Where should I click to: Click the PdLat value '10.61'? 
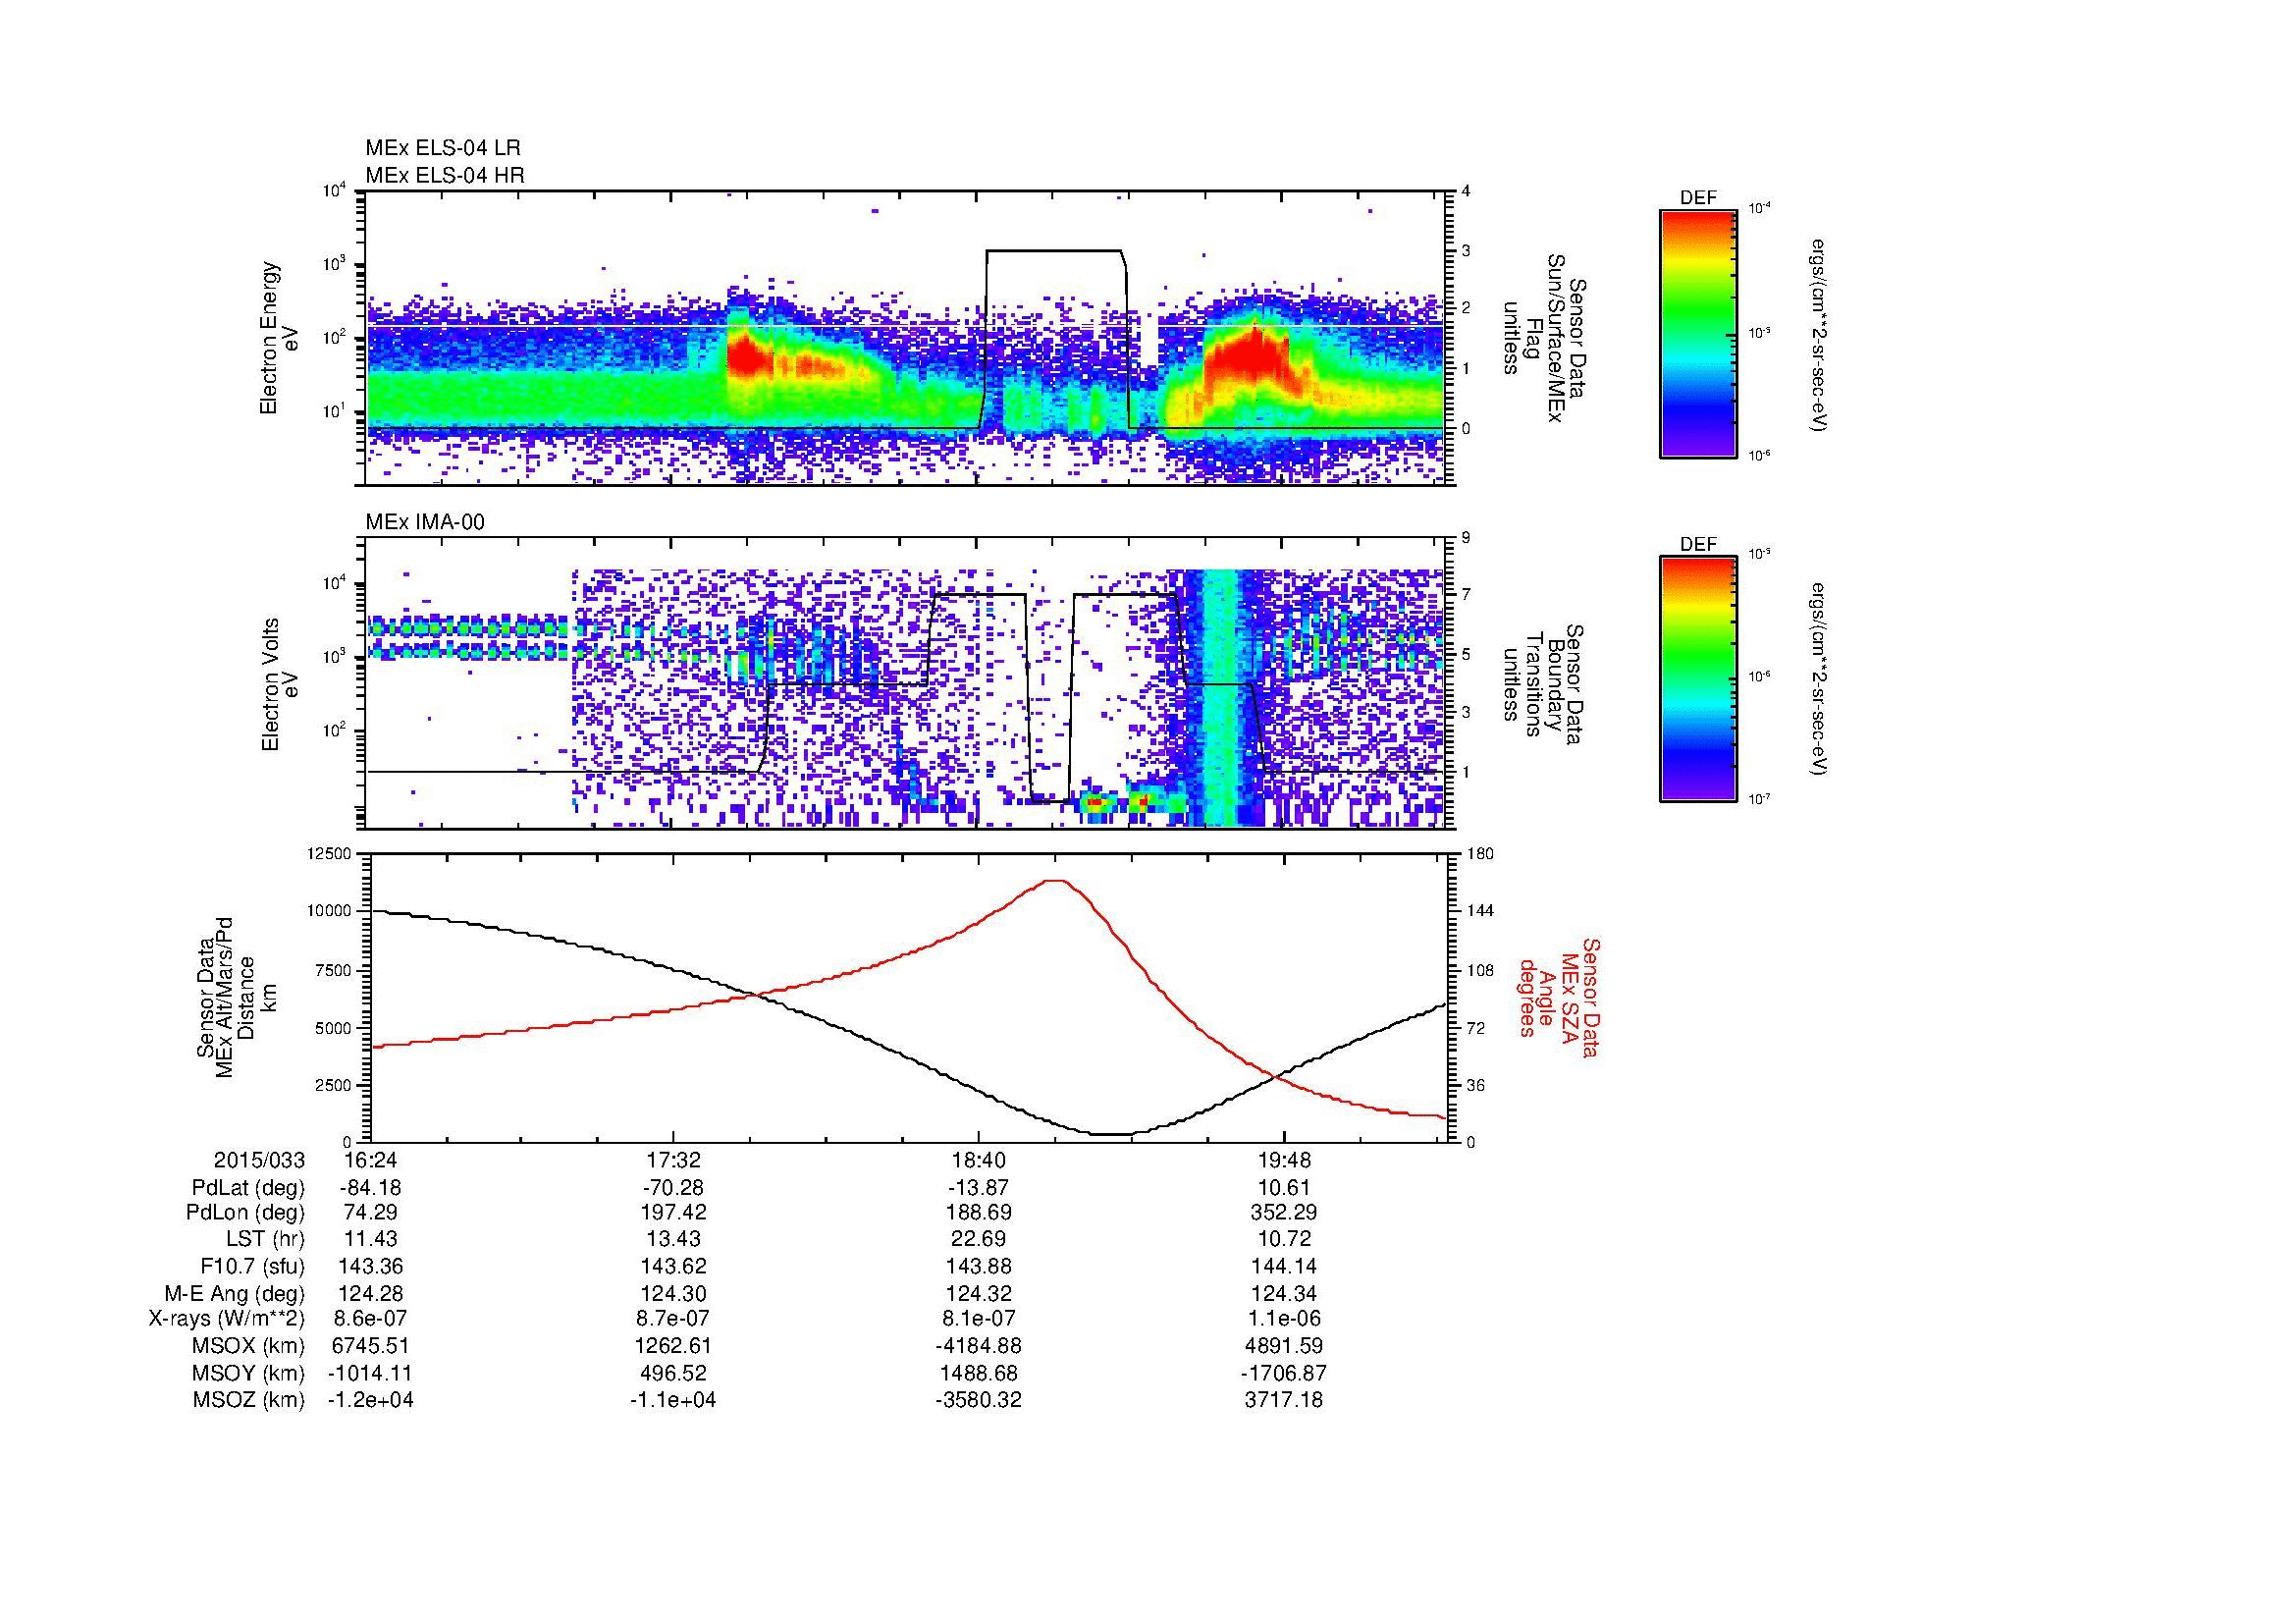1283,1188
